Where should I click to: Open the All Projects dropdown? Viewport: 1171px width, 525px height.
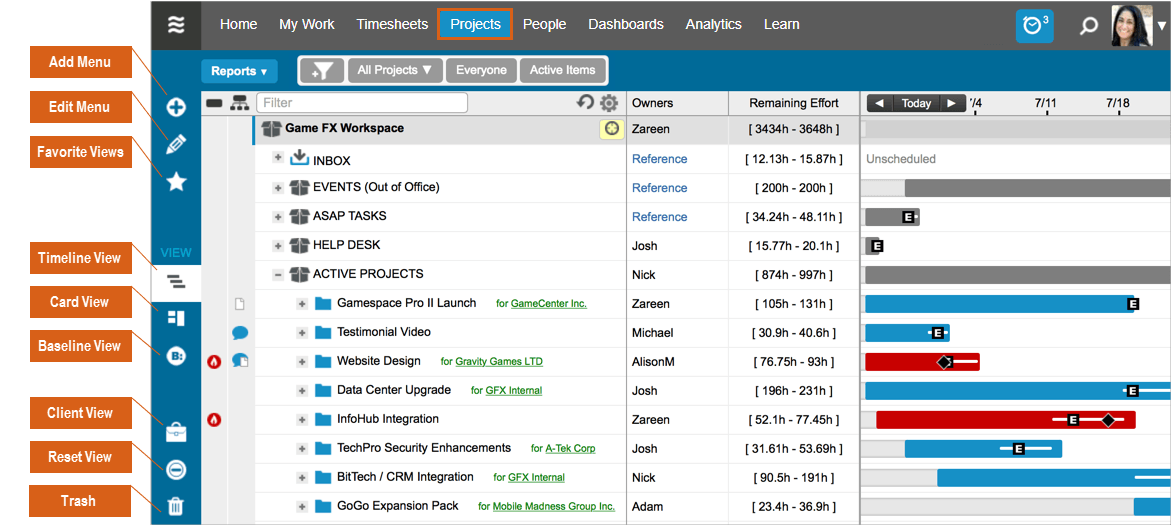(x=394, y=70)
